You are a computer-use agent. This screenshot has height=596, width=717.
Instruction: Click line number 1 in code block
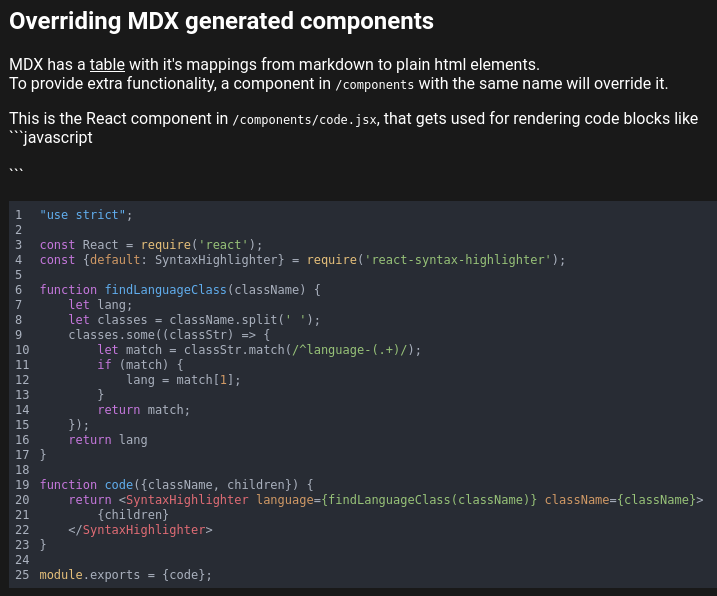pyautogui.click(x=19, y=215)
